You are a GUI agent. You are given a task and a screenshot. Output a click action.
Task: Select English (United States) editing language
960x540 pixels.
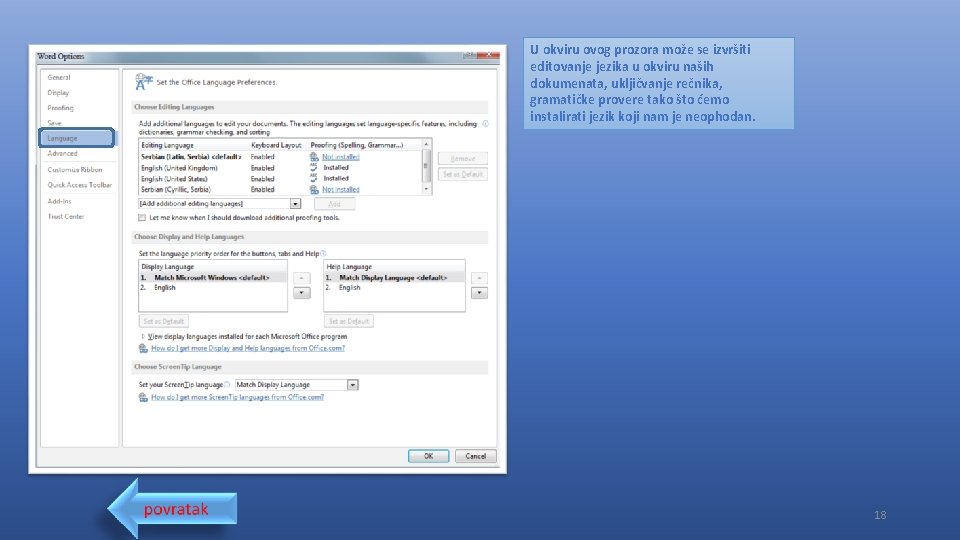[x=280, y=179]
